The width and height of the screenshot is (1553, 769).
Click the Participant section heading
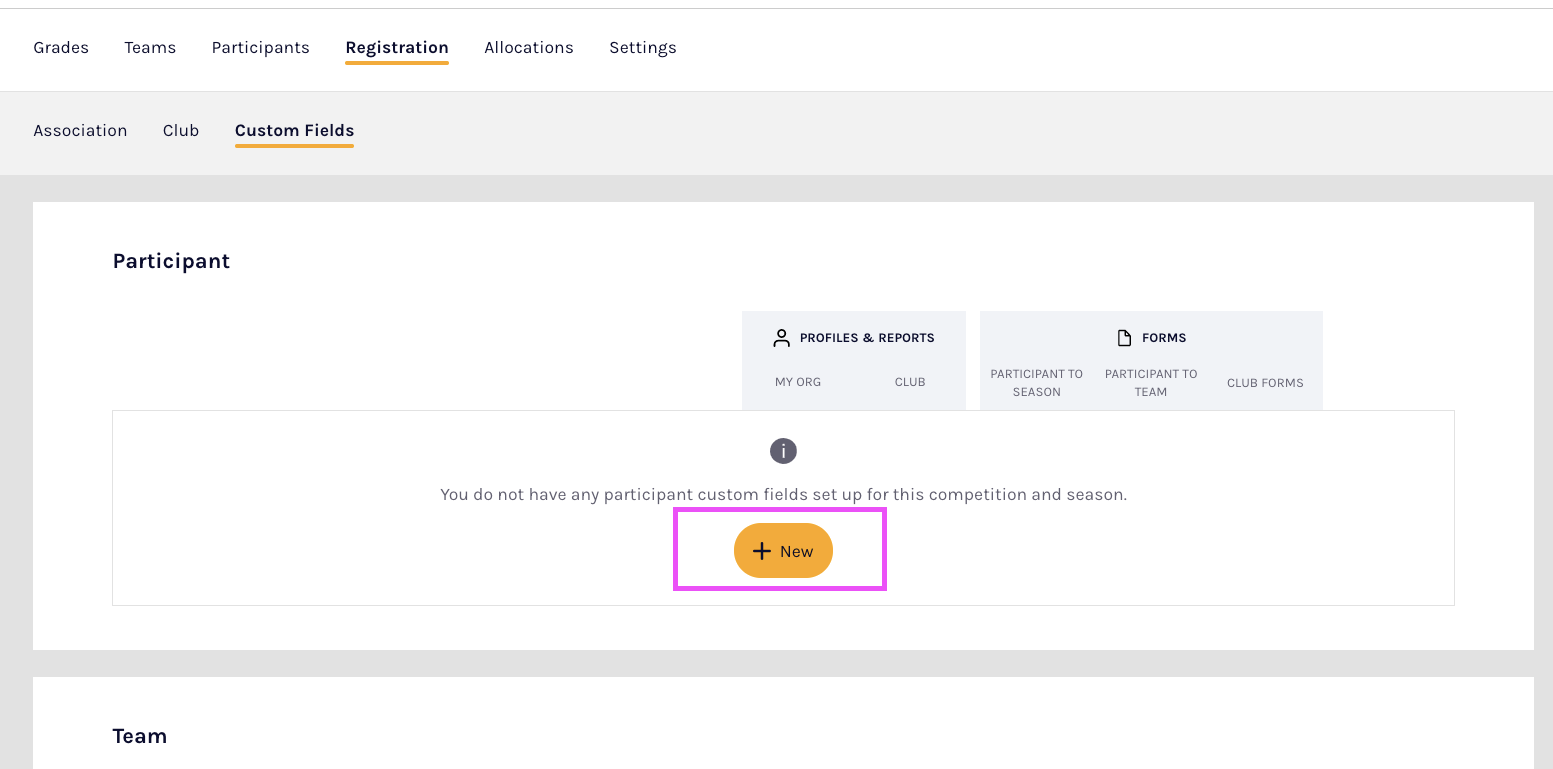(x=171, y=261)
